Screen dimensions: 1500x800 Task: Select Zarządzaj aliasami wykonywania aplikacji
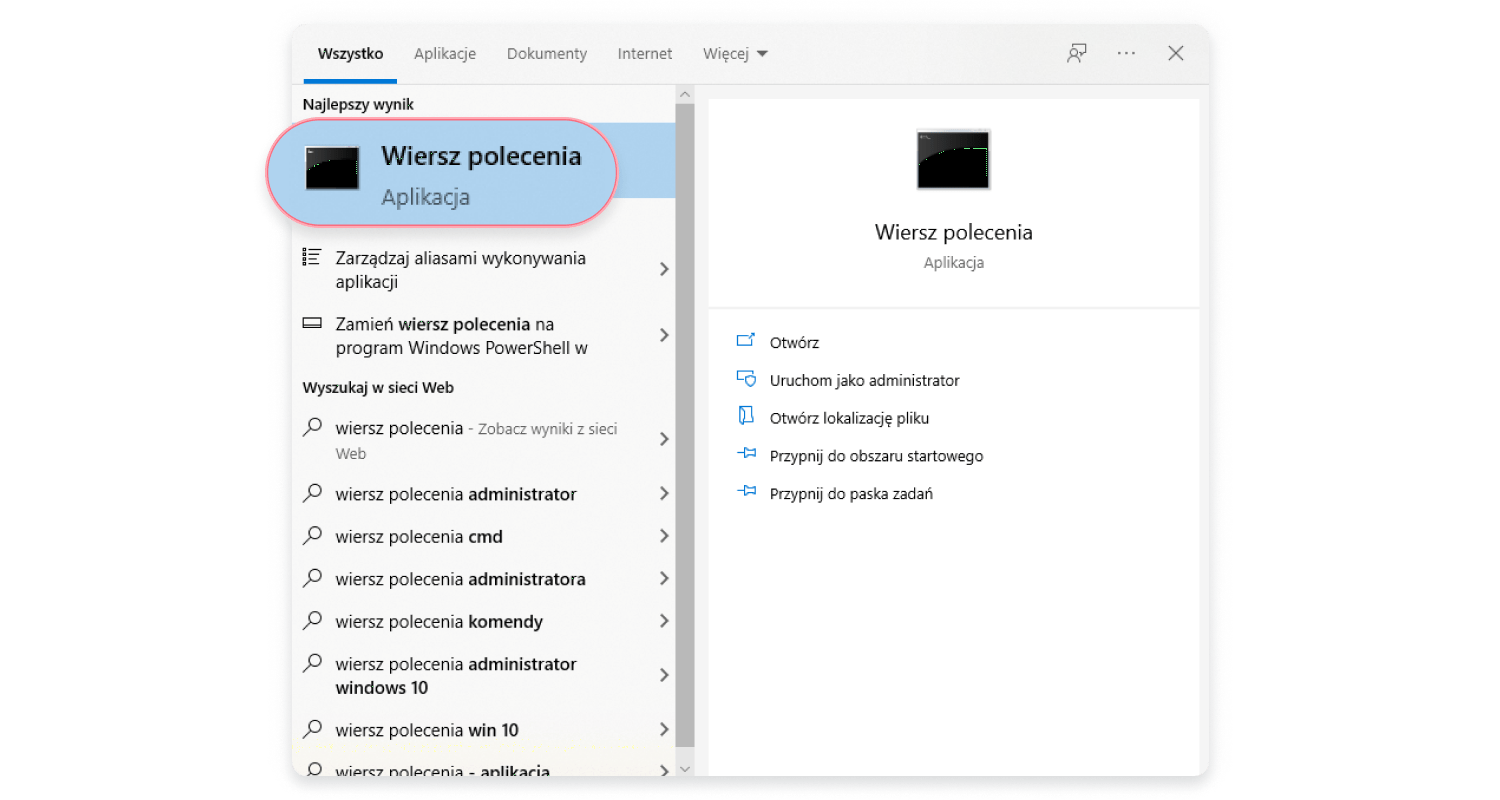[x=484, y=270]
